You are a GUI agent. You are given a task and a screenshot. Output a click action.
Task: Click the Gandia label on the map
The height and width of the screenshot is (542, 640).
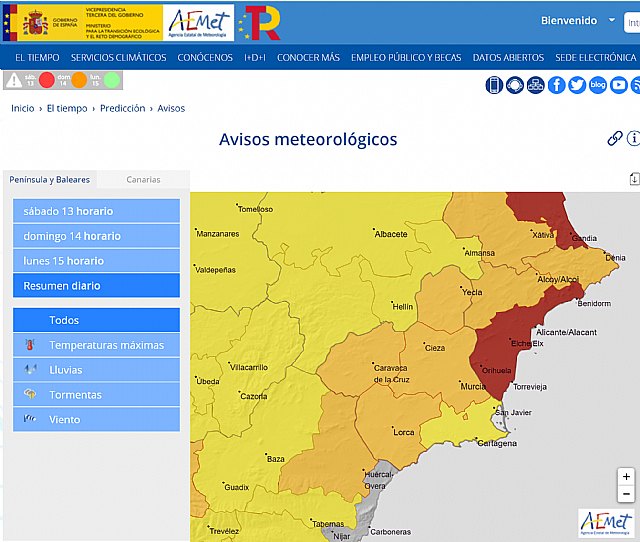coord(584,238)
